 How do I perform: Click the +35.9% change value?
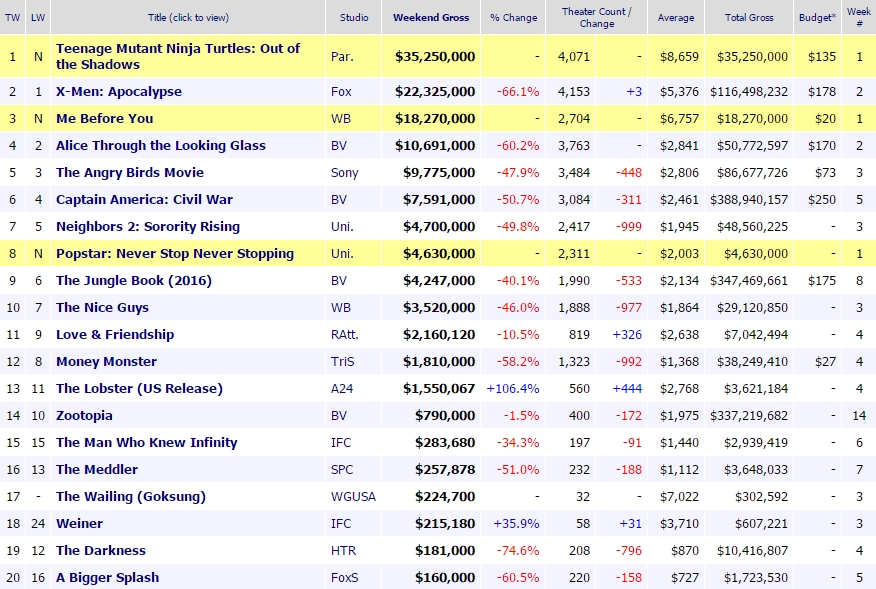[516, 524]
